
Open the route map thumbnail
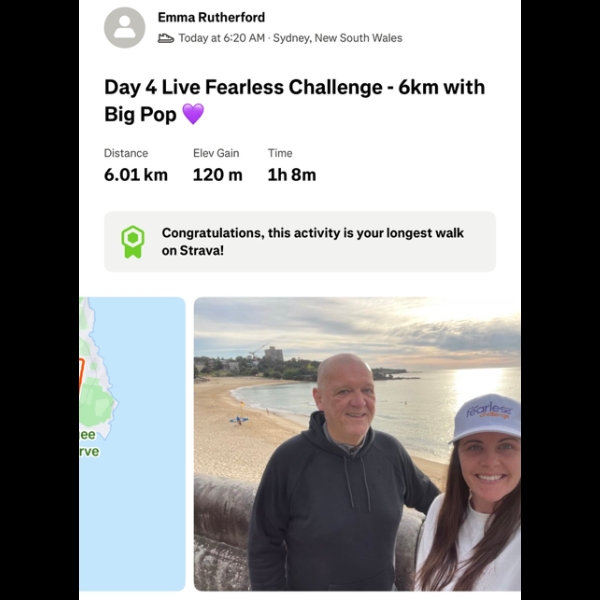click(x=132, y=444)
